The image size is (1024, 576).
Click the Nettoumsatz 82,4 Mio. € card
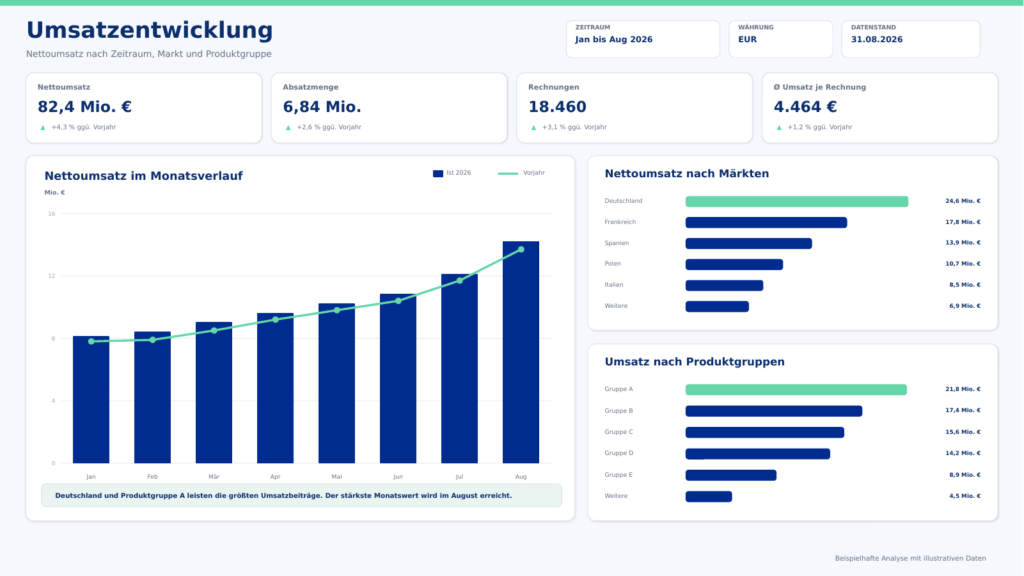144,108
